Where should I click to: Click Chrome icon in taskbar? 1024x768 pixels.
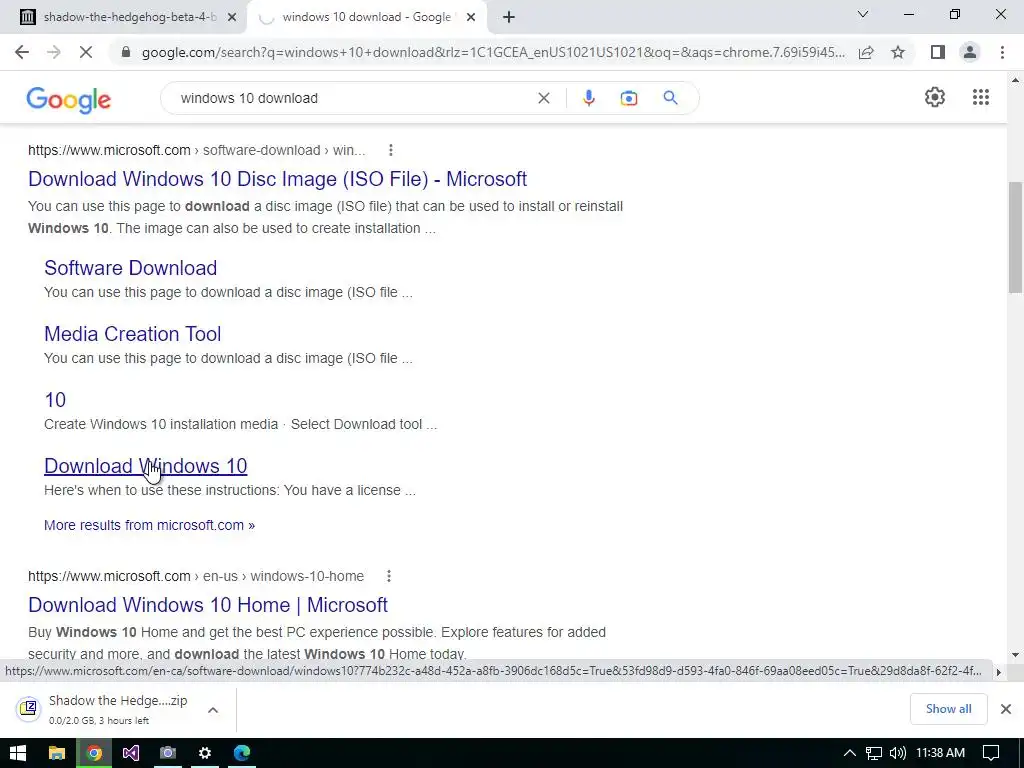tap(94, 753)
